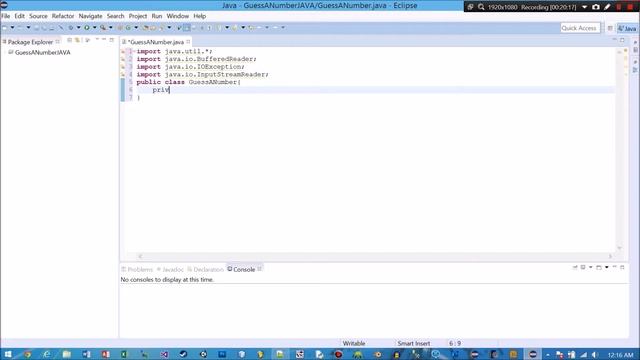Open the Edit menu
This screenshot has height=360, width=640.
click(20, 16)
